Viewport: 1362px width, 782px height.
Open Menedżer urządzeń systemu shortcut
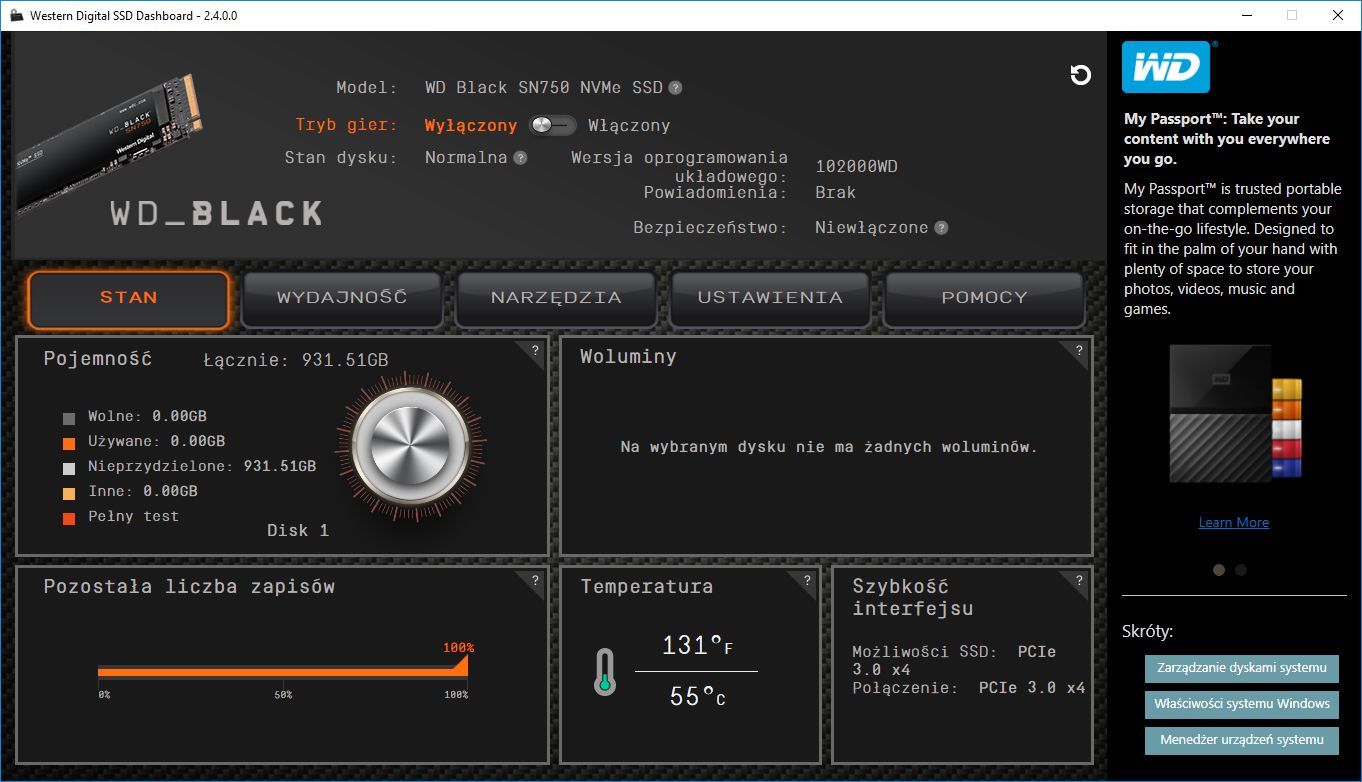pos(1242,741)
